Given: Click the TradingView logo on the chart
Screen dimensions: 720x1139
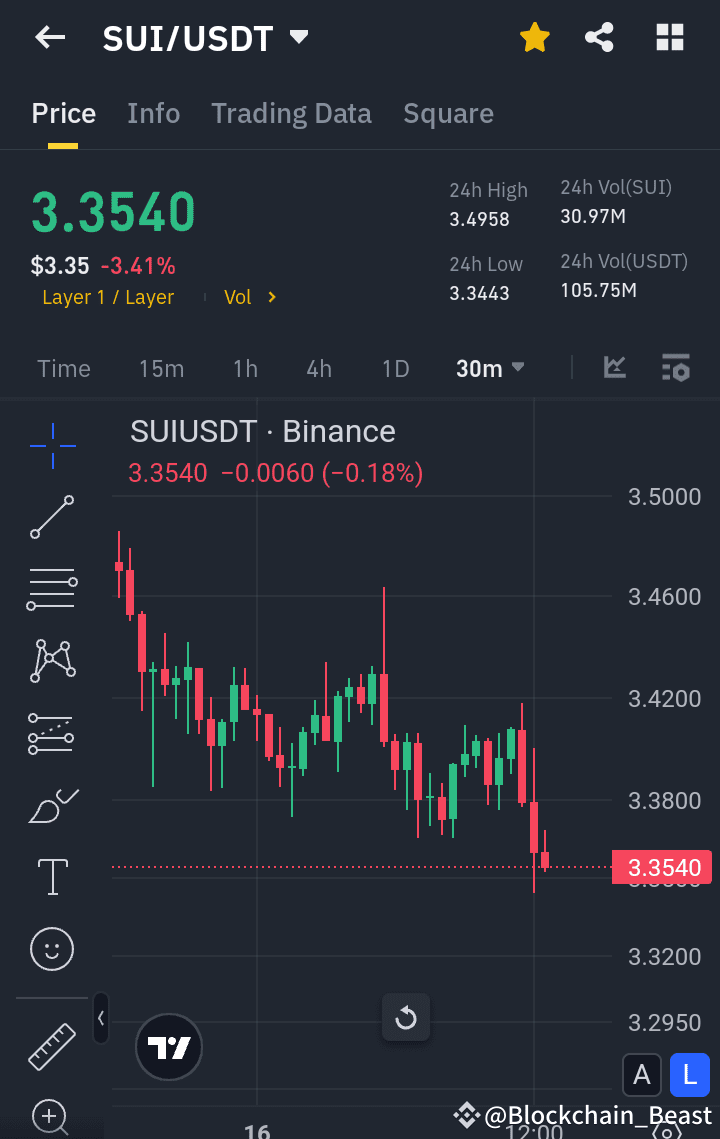Looking at the screenshot, I should coord(168,1047).
